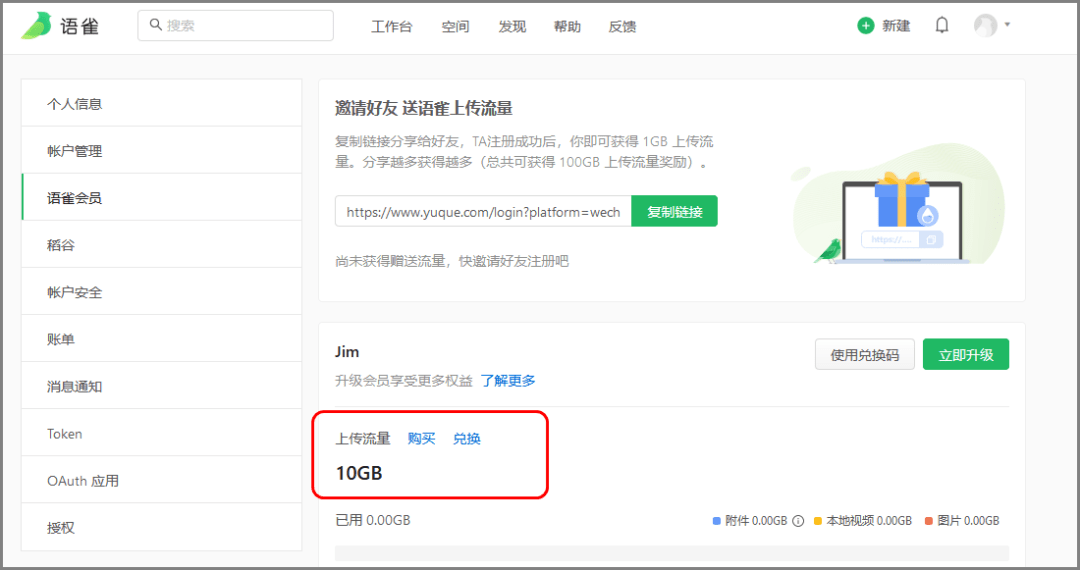The width and height of the screenshot is (1080, 570).
Task: Click the 10GB upload traffic value
Action: pos(359,473)
